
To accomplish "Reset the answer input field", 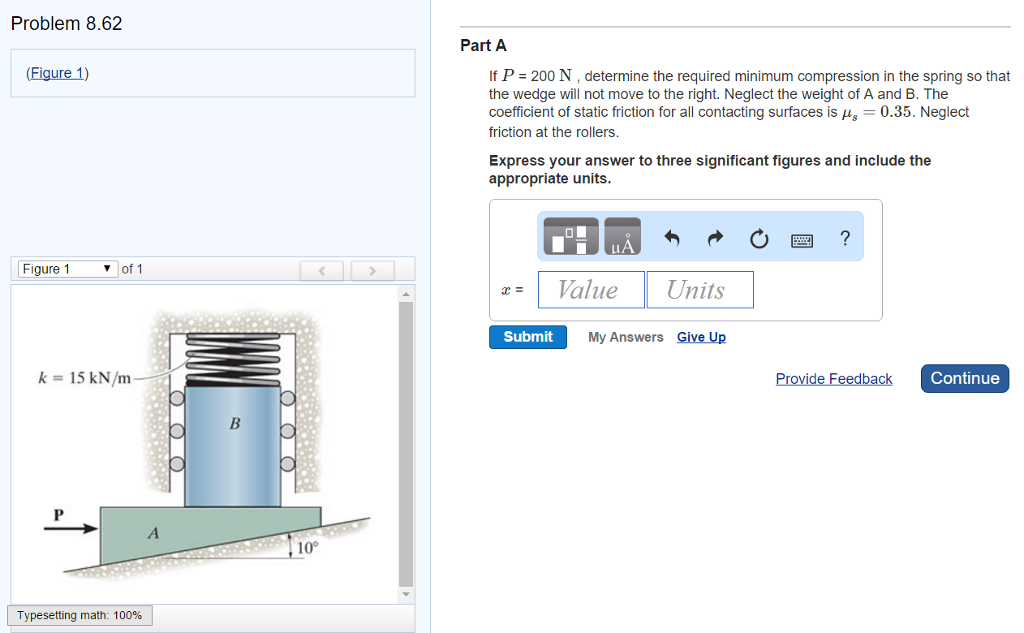I will point(759,237).
